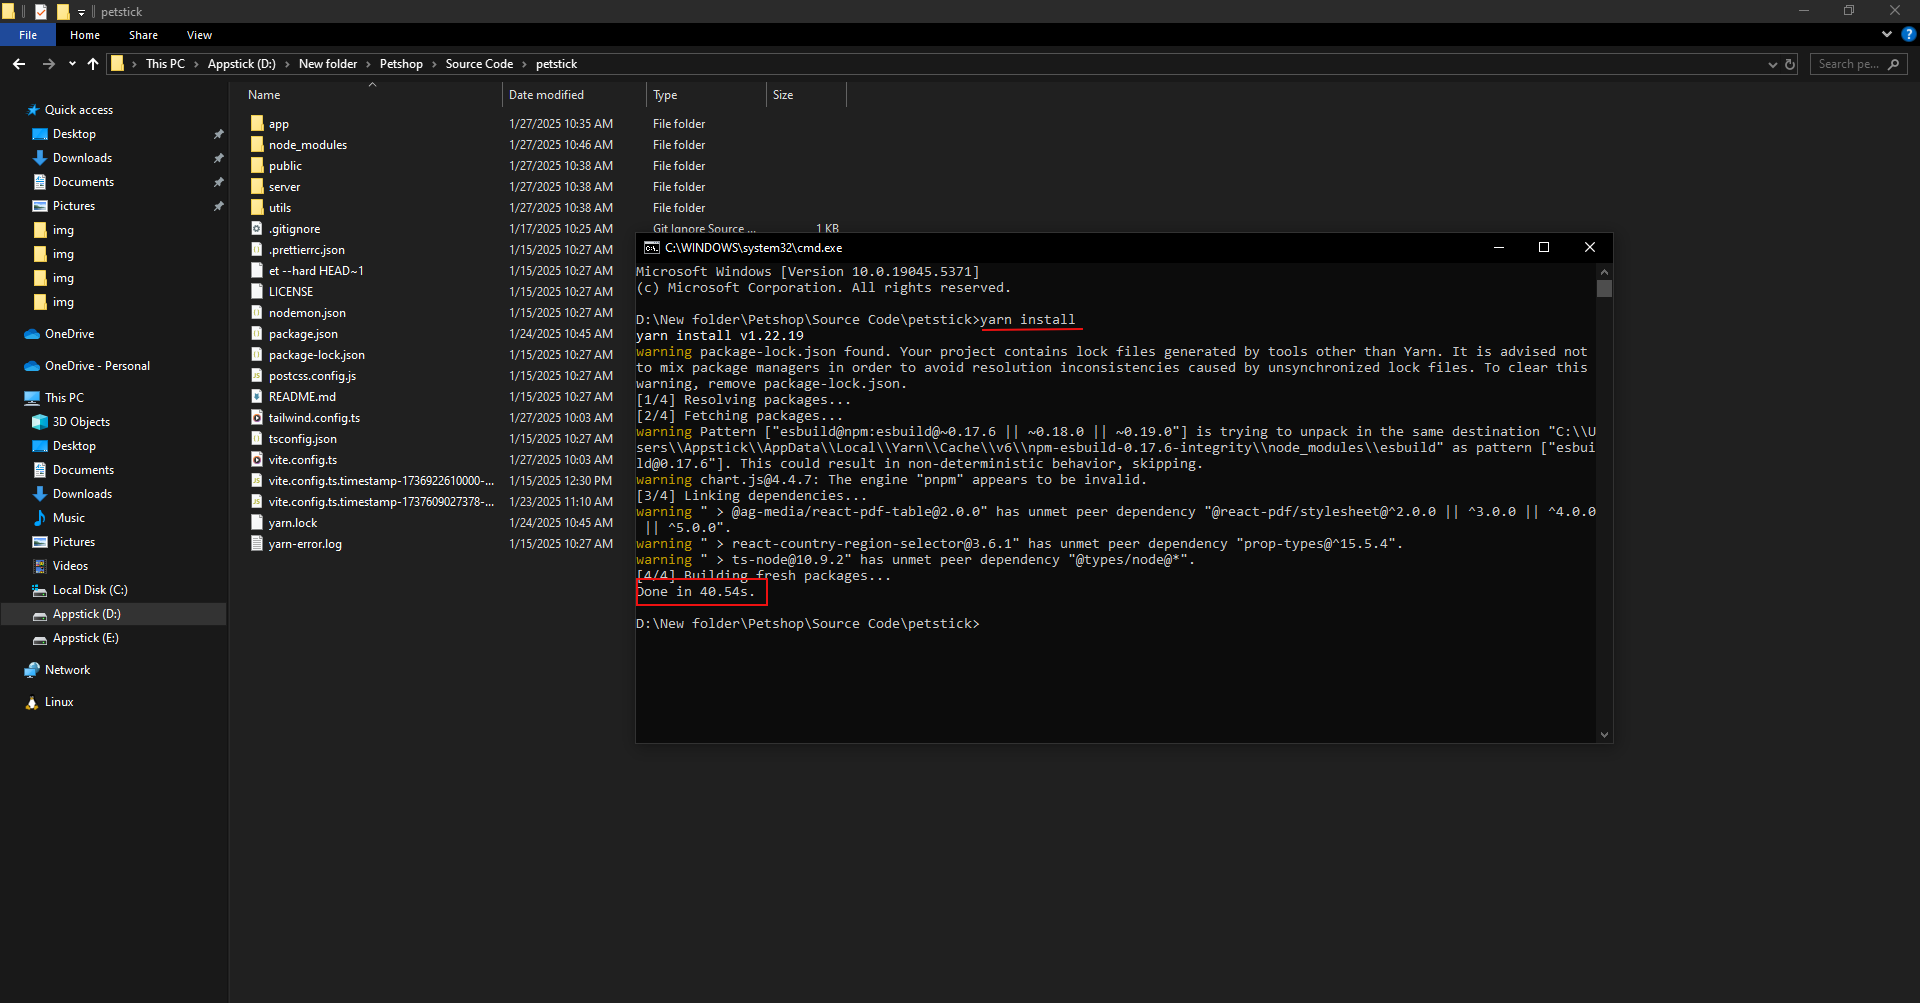Select Local Disk (C:) in sidebar
This screenshot has width=1920, height=1003.
click(90, 590)
